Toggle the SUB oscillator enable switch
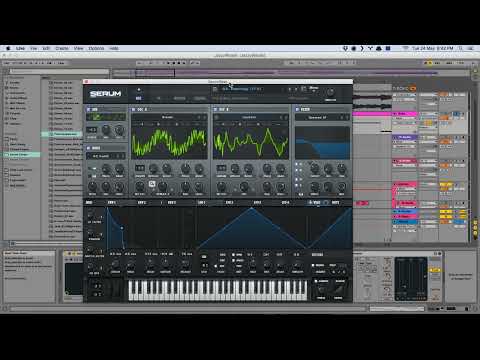This screenshot has width=480, height=360. (x=89, y=109)
